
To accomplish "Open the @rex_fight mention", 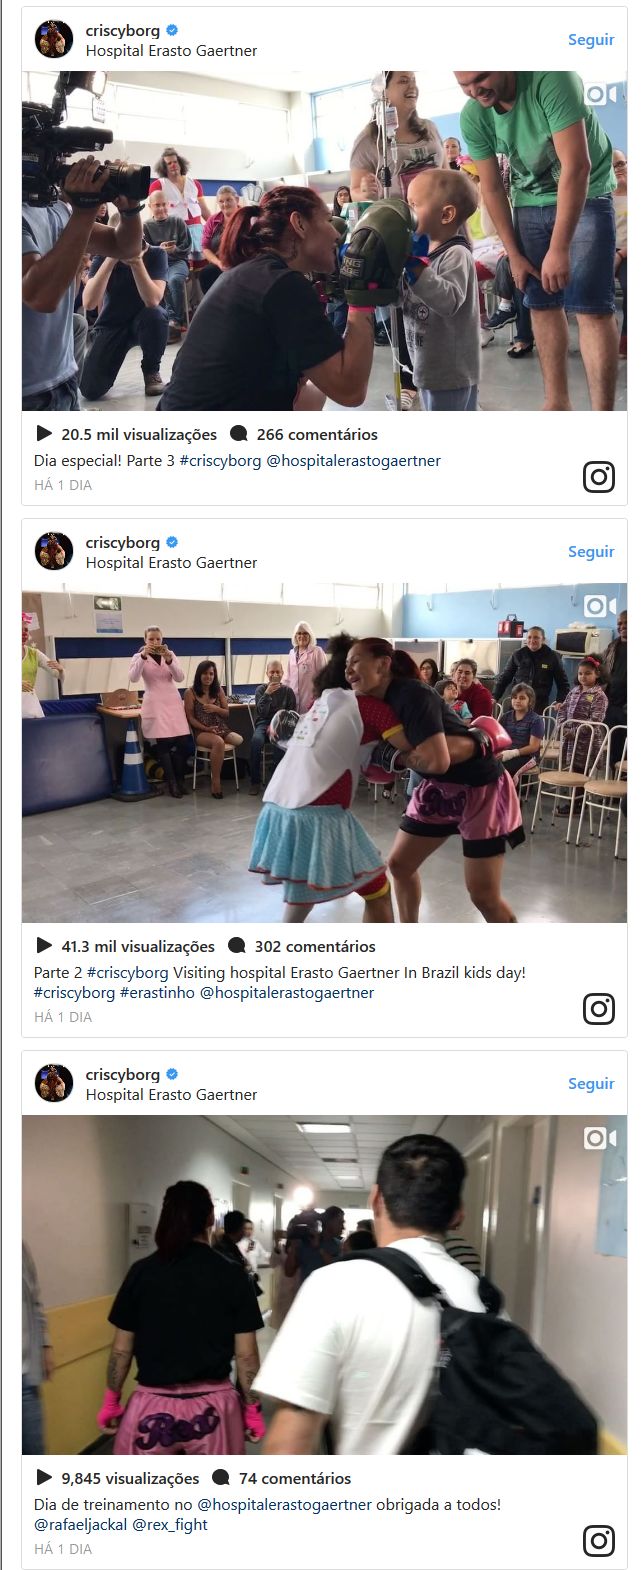I will 170,1525.
